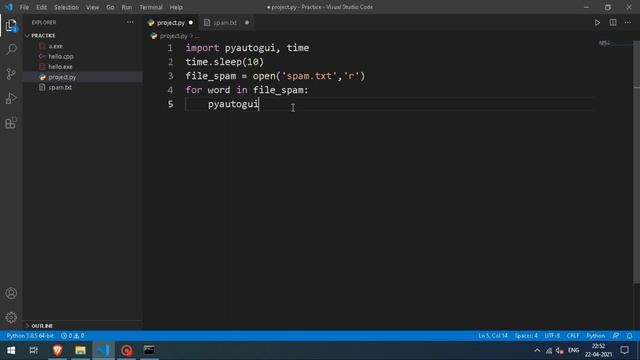Open the Windows action center icon
Image resolution: width=640 pixels, height=360 pixels.
[x=624, y=350]
